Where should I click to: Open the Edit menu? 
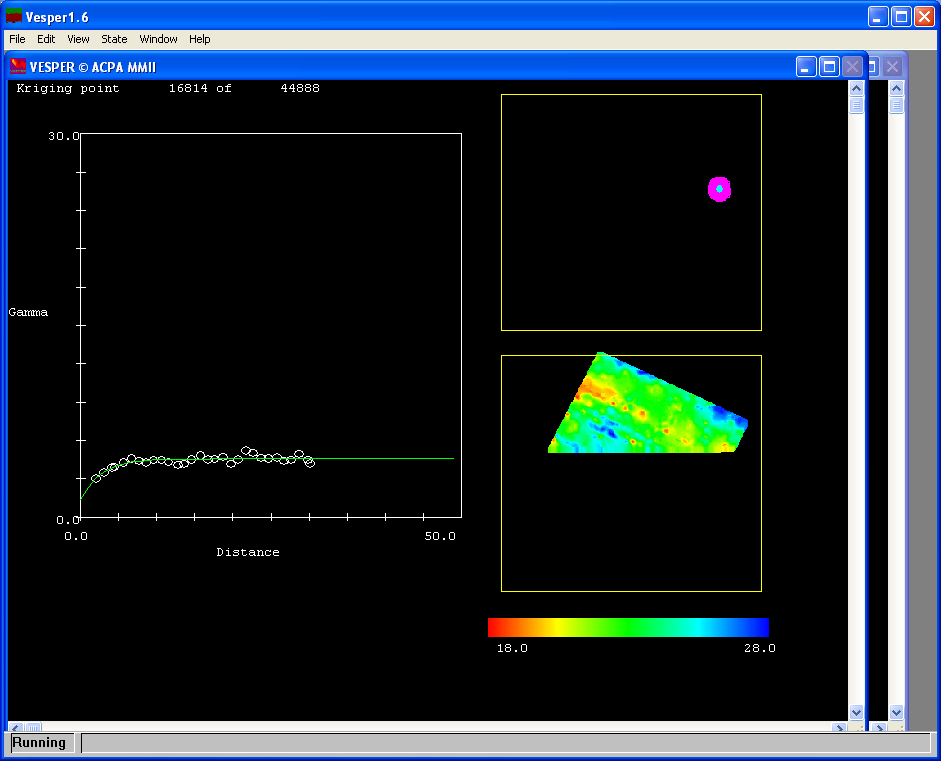46,39
